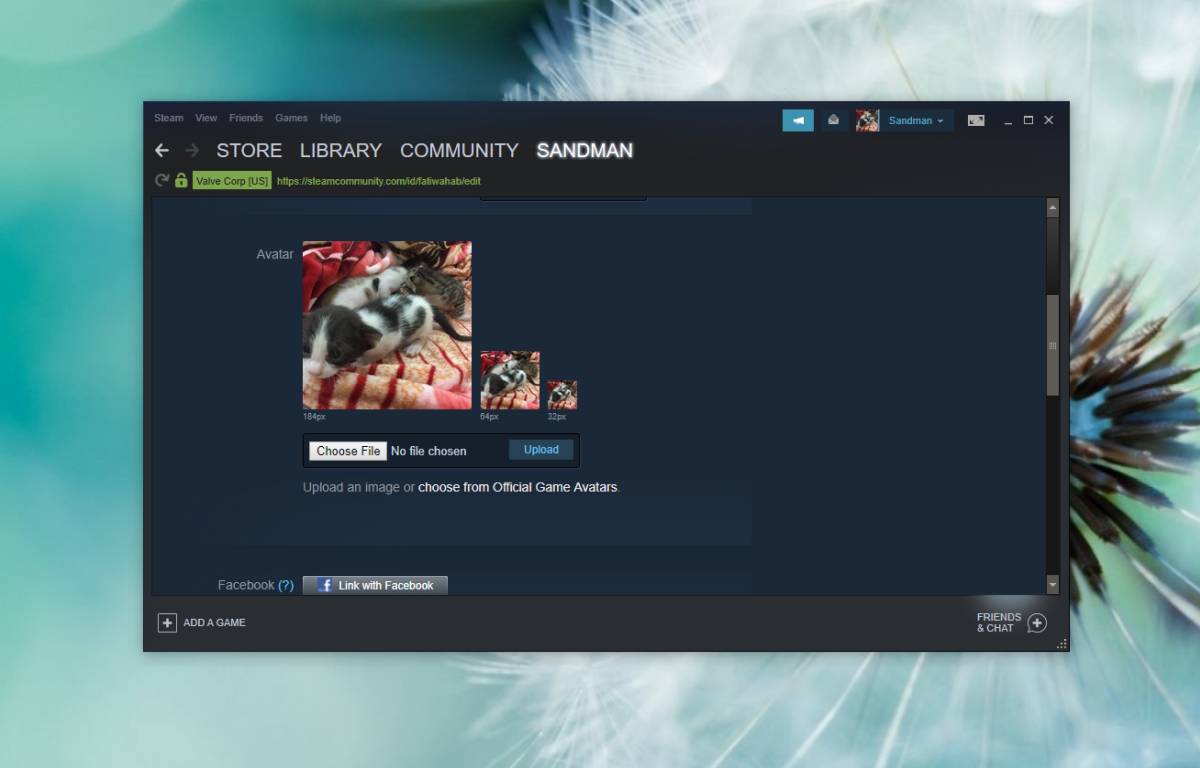Open the Friends & Chat plus icon
The image size is (1200, 768).
1037,623
